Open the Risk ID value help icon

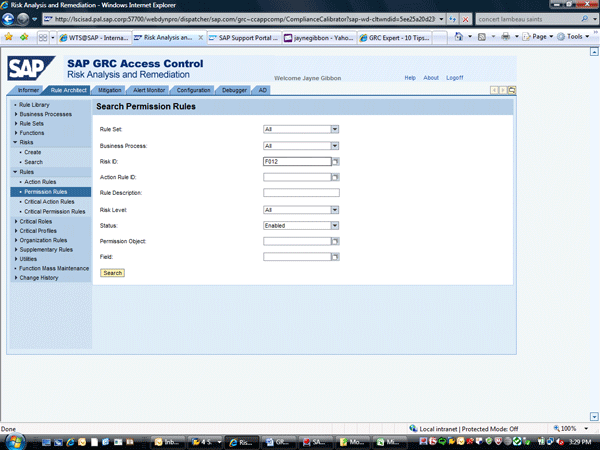click(x=336, y=161)
